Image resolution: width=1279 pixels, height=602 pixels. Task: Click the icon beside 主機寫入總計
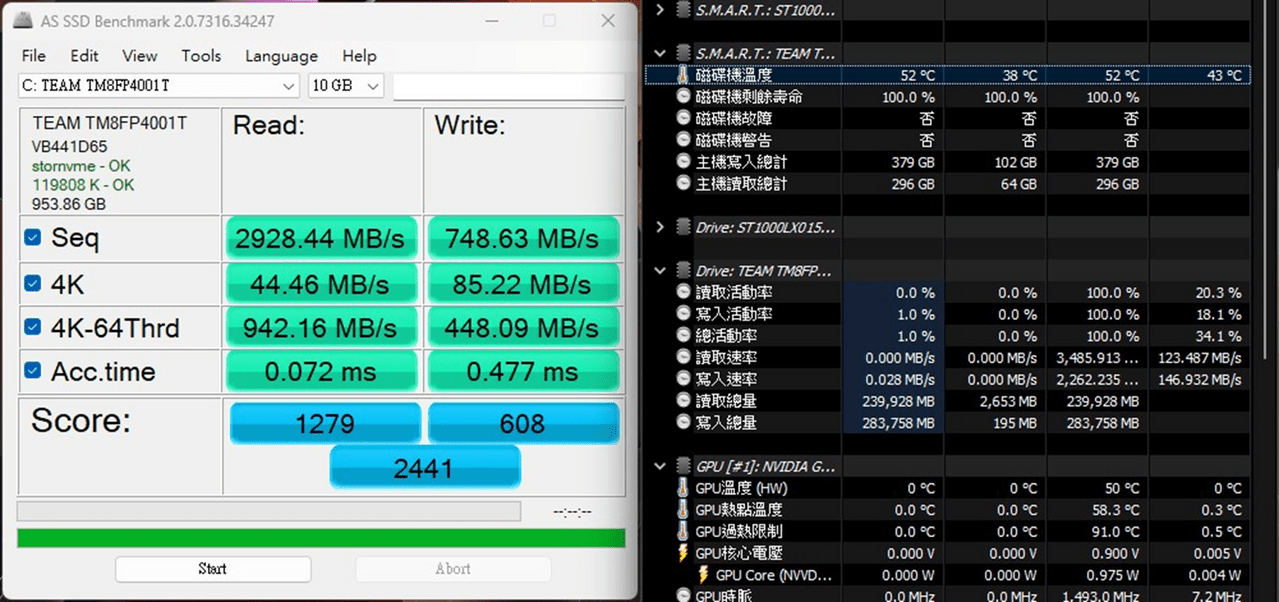(x=683, y=162)
